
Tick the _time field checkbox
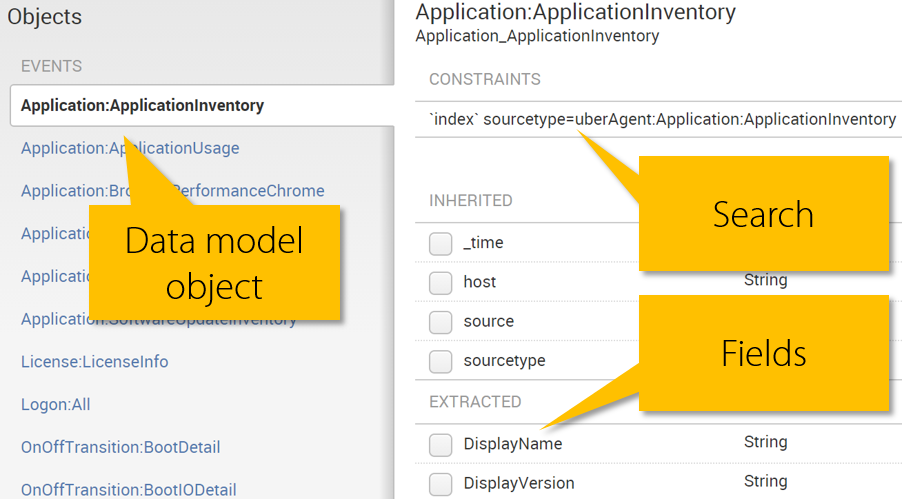[x=441, y=243]
